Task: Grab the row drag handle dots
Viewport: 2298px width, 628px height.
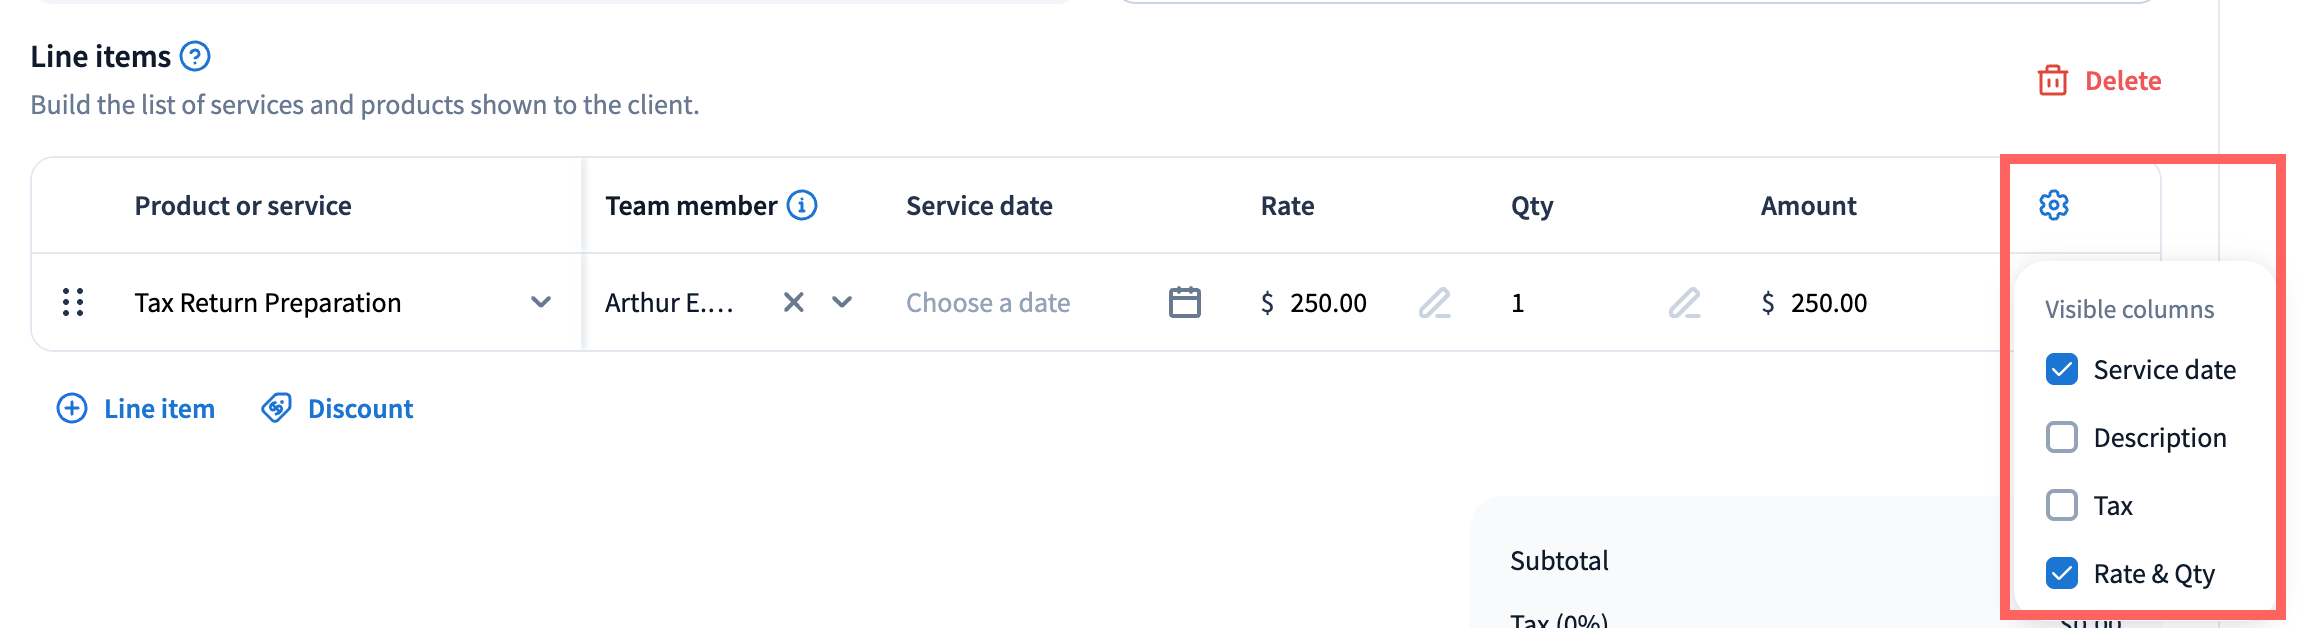Action: coord(73,302)
